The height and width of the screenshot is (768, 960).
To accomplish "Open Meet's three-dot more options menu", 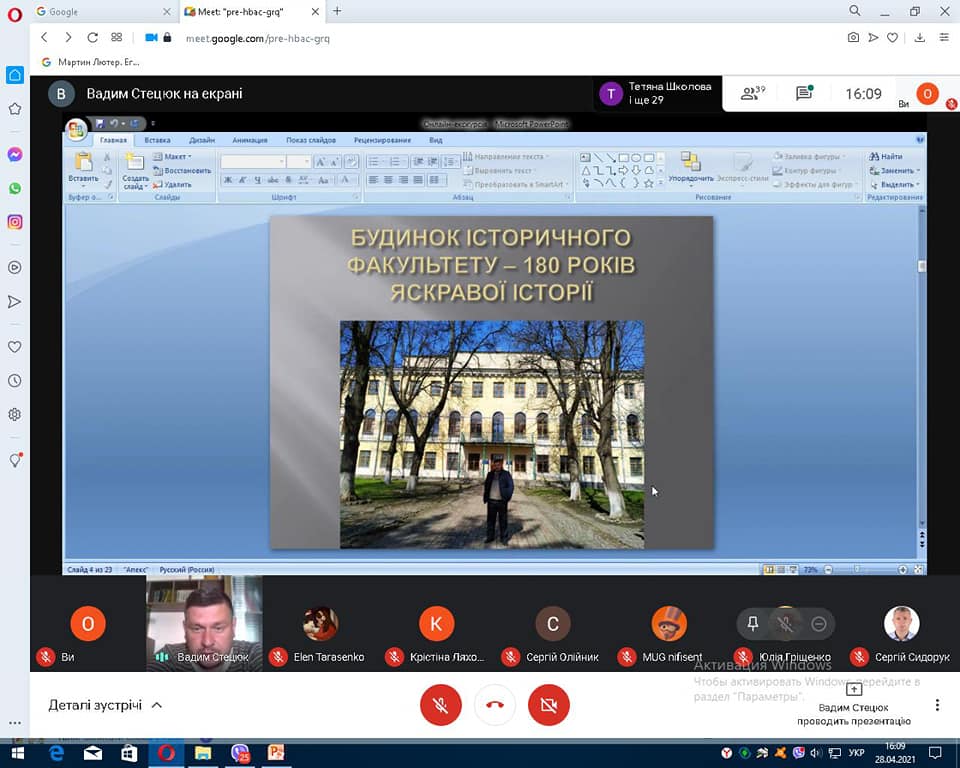I will 937,705.
